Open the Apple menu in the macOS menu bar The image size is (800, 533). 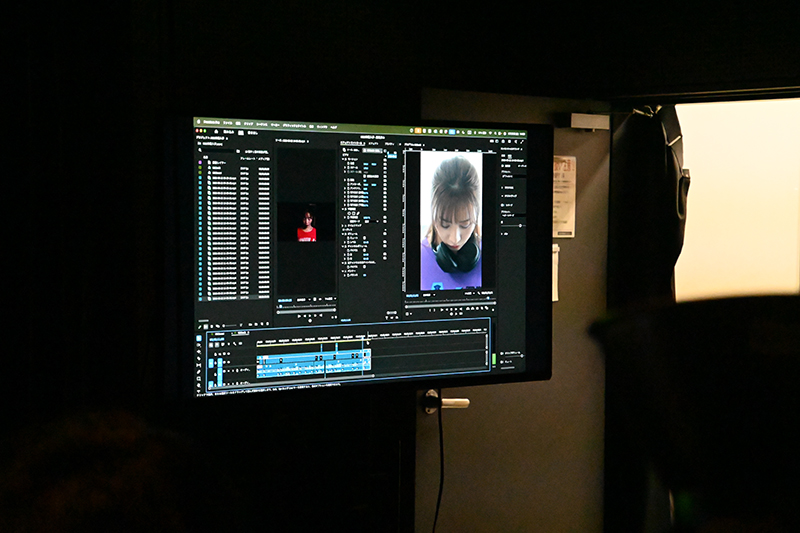198,123
